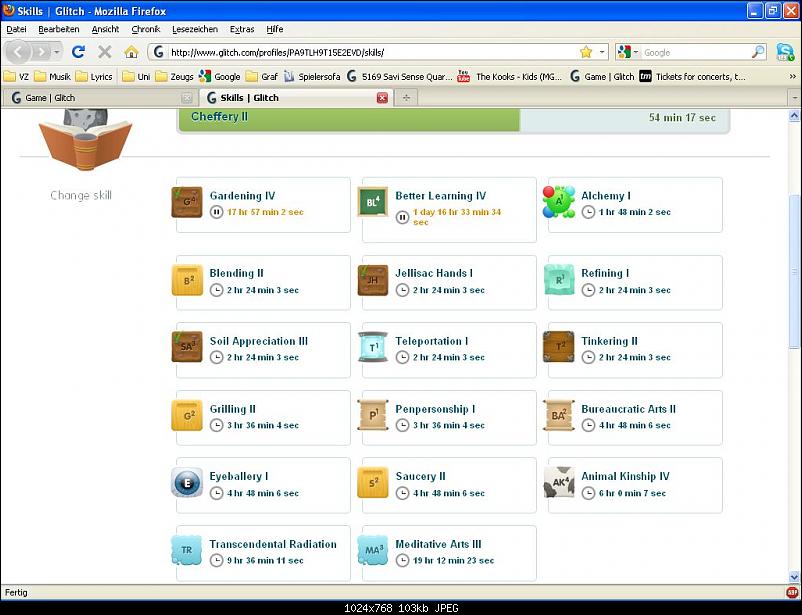Open the URL history dropdown arrow
This screenshot has width=802, height=615.
(x=602, y=52)
